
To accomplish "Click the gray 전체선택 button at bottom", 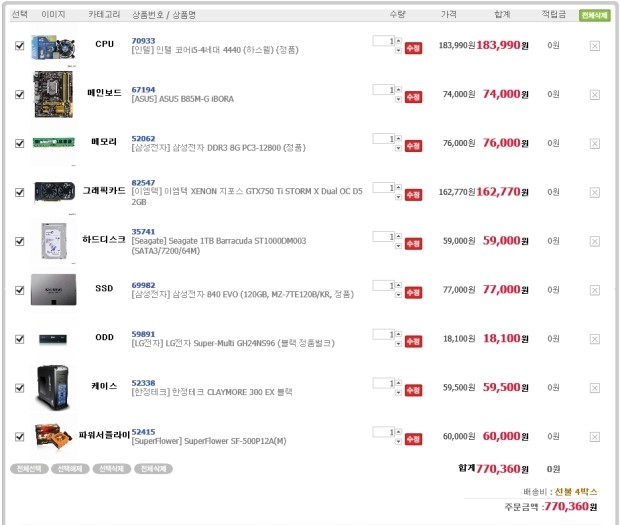I will (29, 469).
